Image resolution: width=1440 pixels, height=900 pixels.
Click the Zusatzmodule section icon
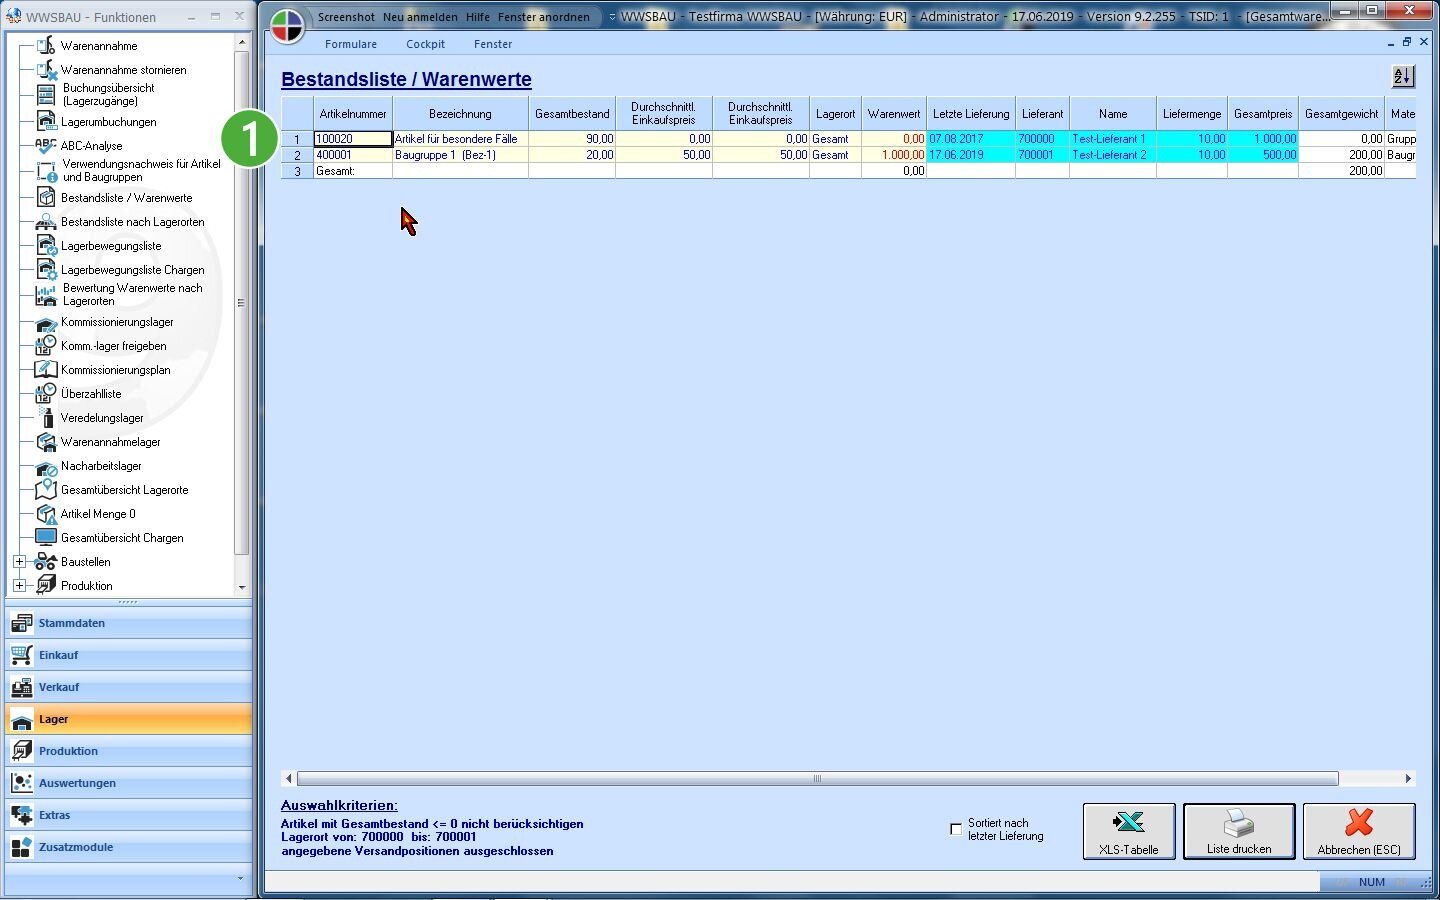[21, 847]
